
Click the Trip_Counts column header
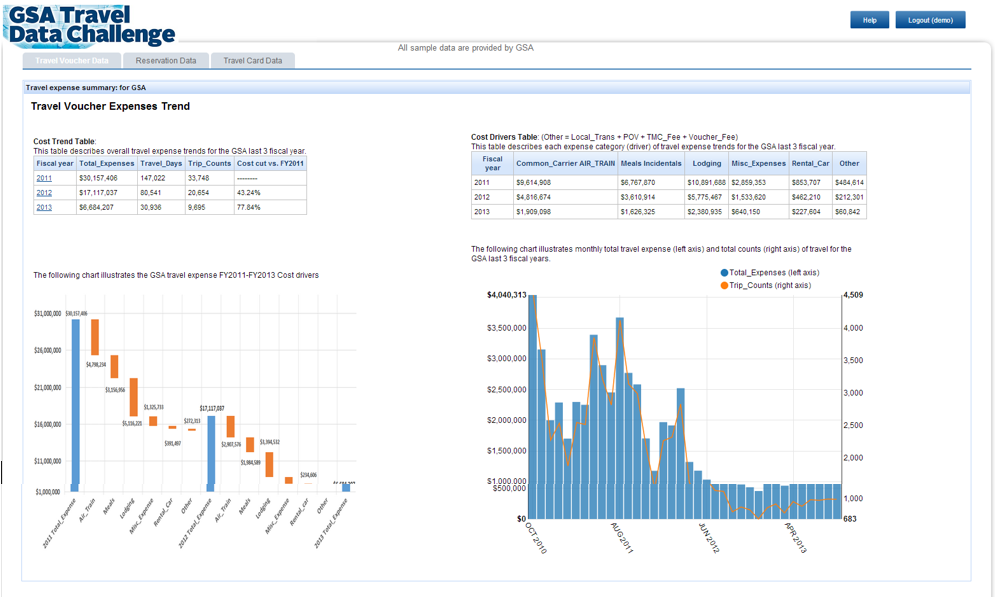point(209,164)
